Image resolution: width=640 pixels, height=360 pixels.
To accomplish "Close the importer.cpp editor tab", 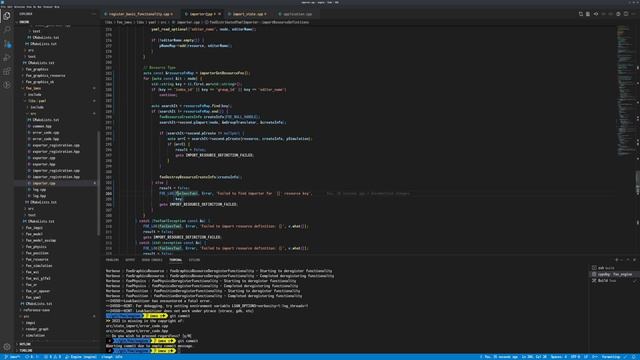I will (x=219, y=14).
